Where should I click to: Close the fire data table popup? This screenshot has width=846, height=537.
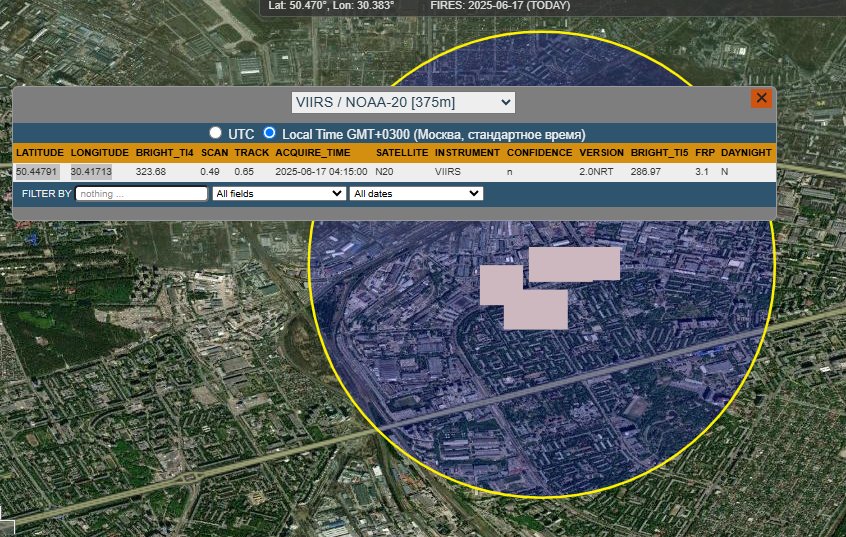761,98
